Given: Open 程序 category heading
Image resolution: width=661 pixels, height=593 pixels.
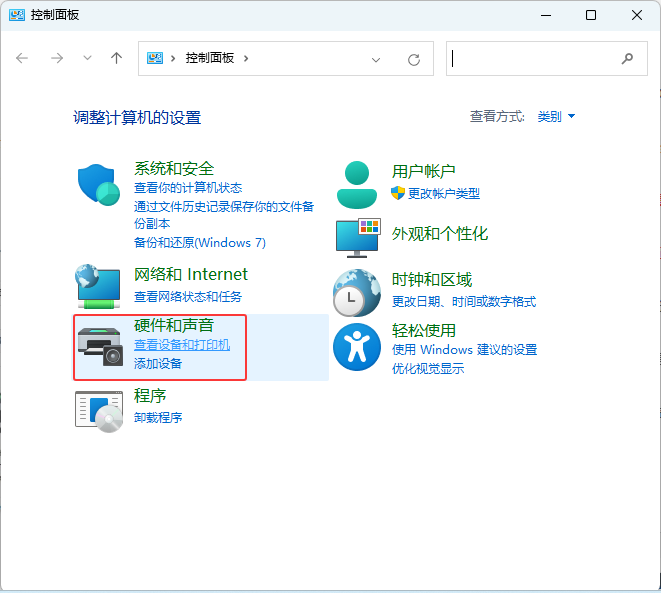Looking at the screenshot, I should click(x=150, y=396).
